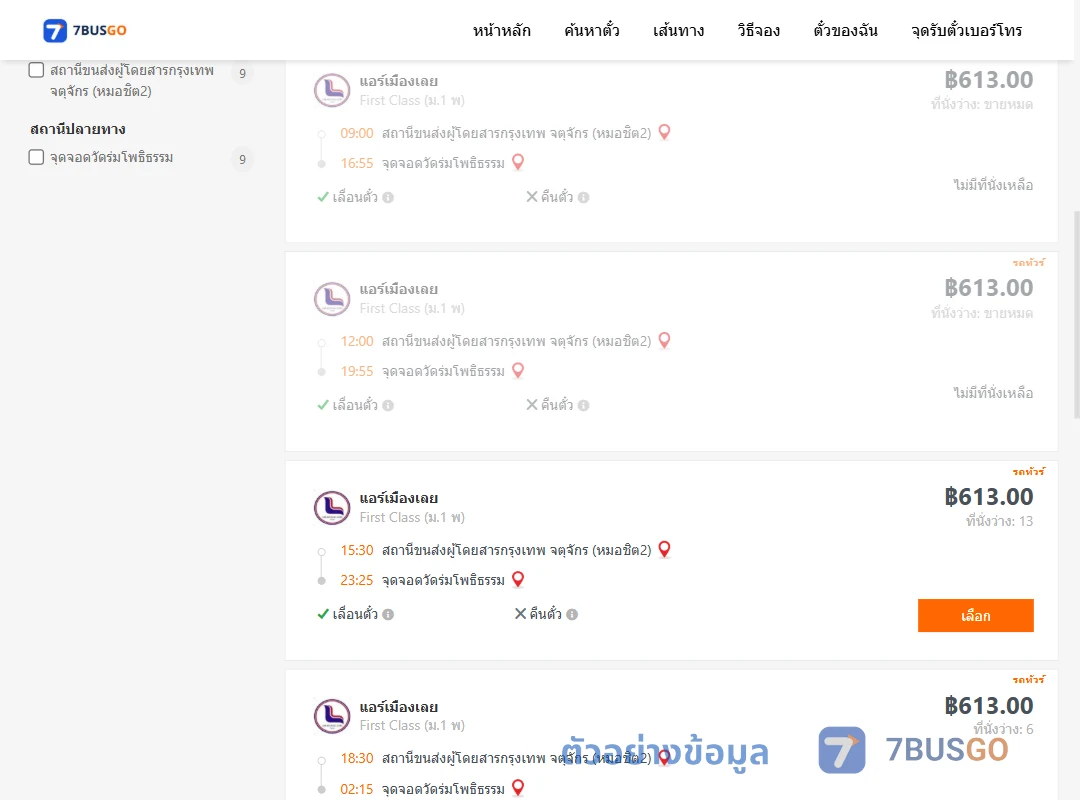This screenshot has width=1080, height=800.
Task: Click operator logo on the 12:00 trip
Action: (332, 299)
